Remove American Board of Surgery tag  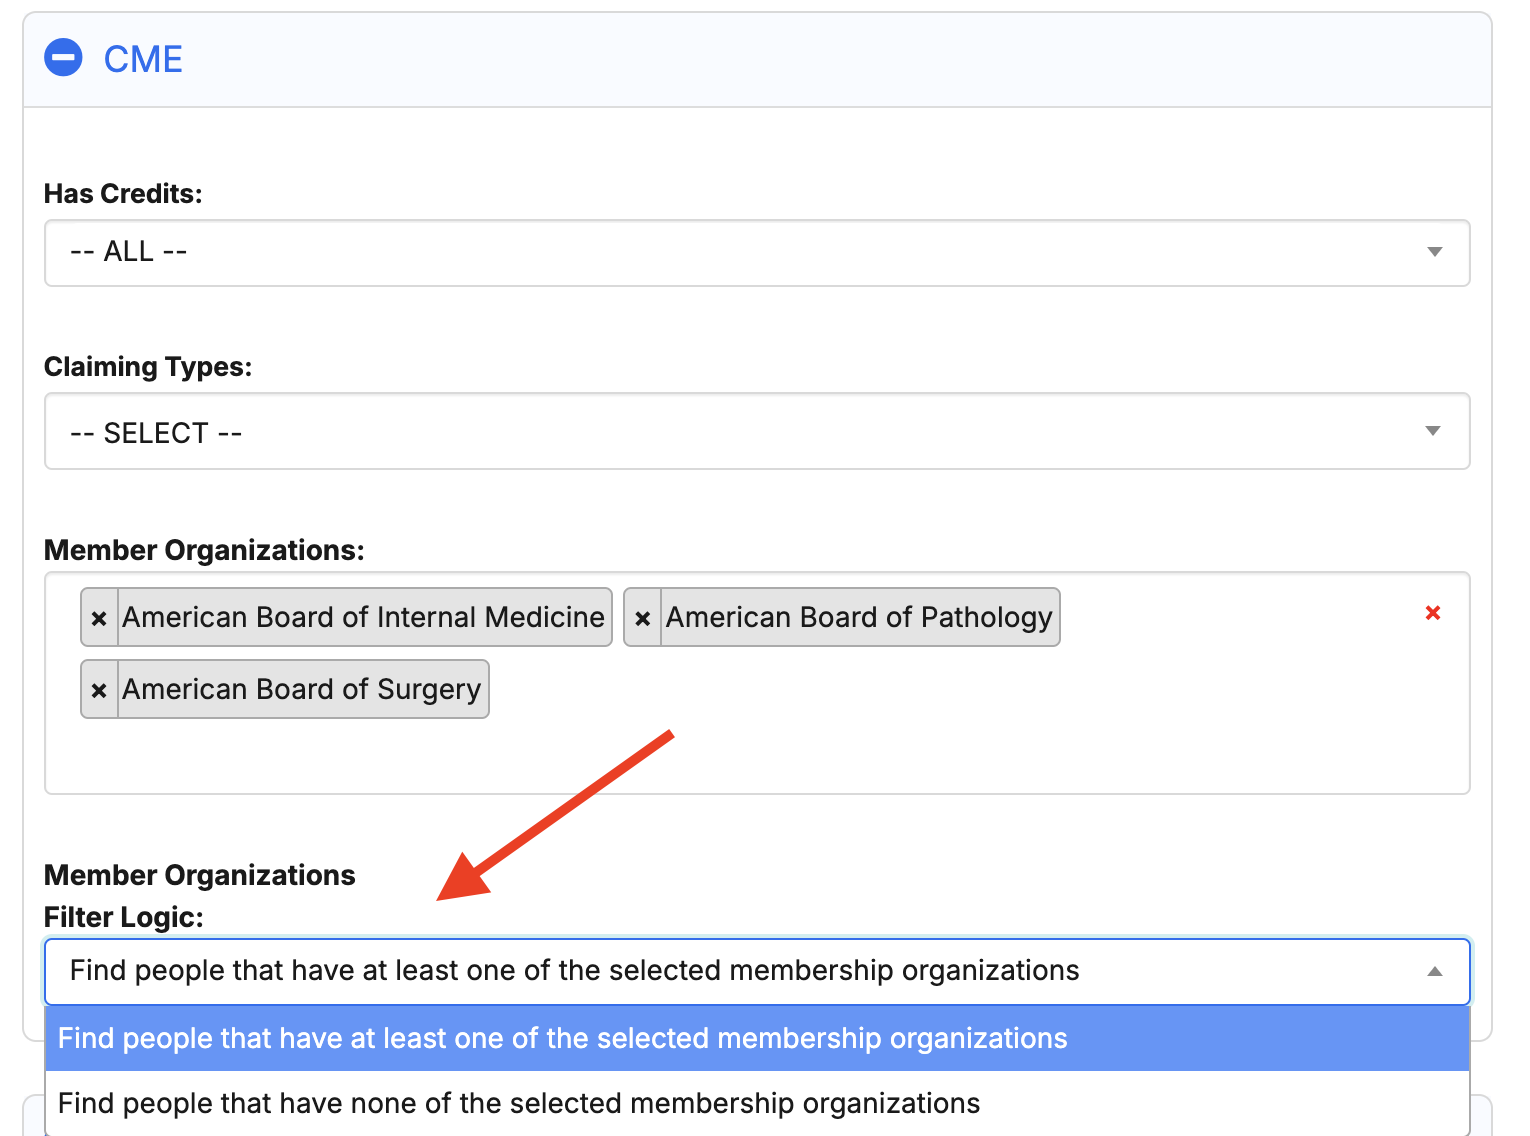pyautogui.click(x=99, y=690)
